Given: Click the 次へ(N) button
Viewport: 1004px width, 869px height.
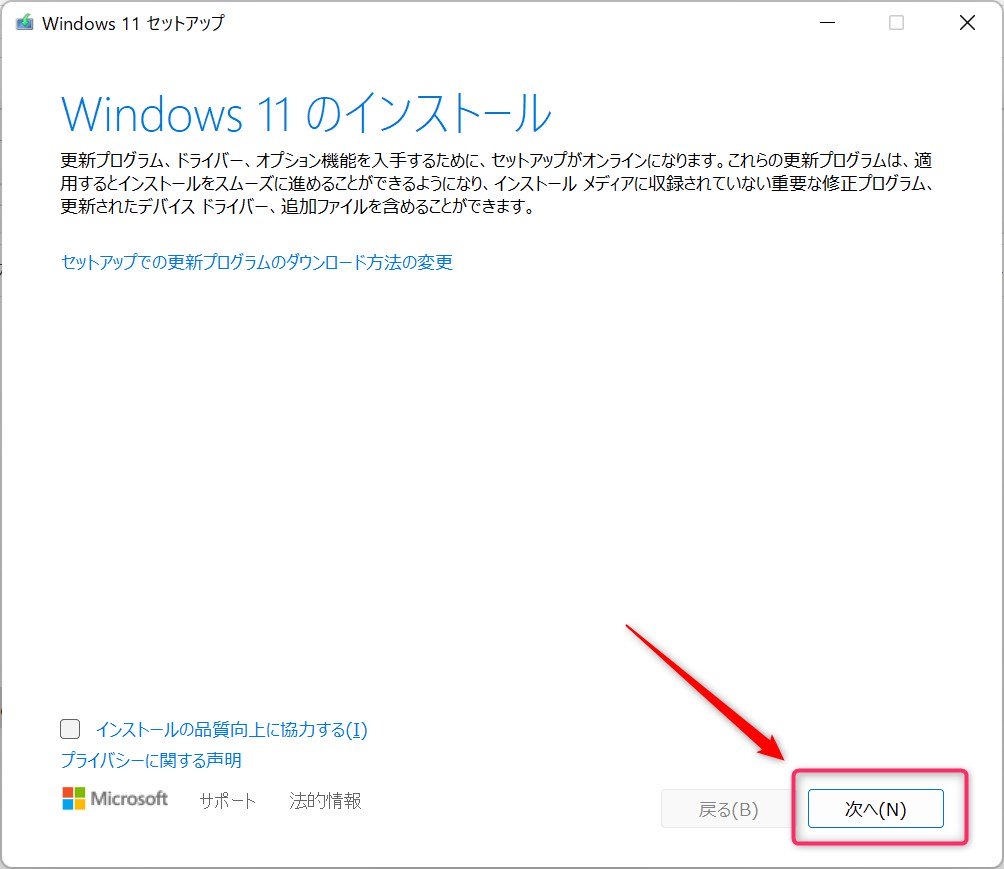Looking at the screenshot, I should click(875, 809).
